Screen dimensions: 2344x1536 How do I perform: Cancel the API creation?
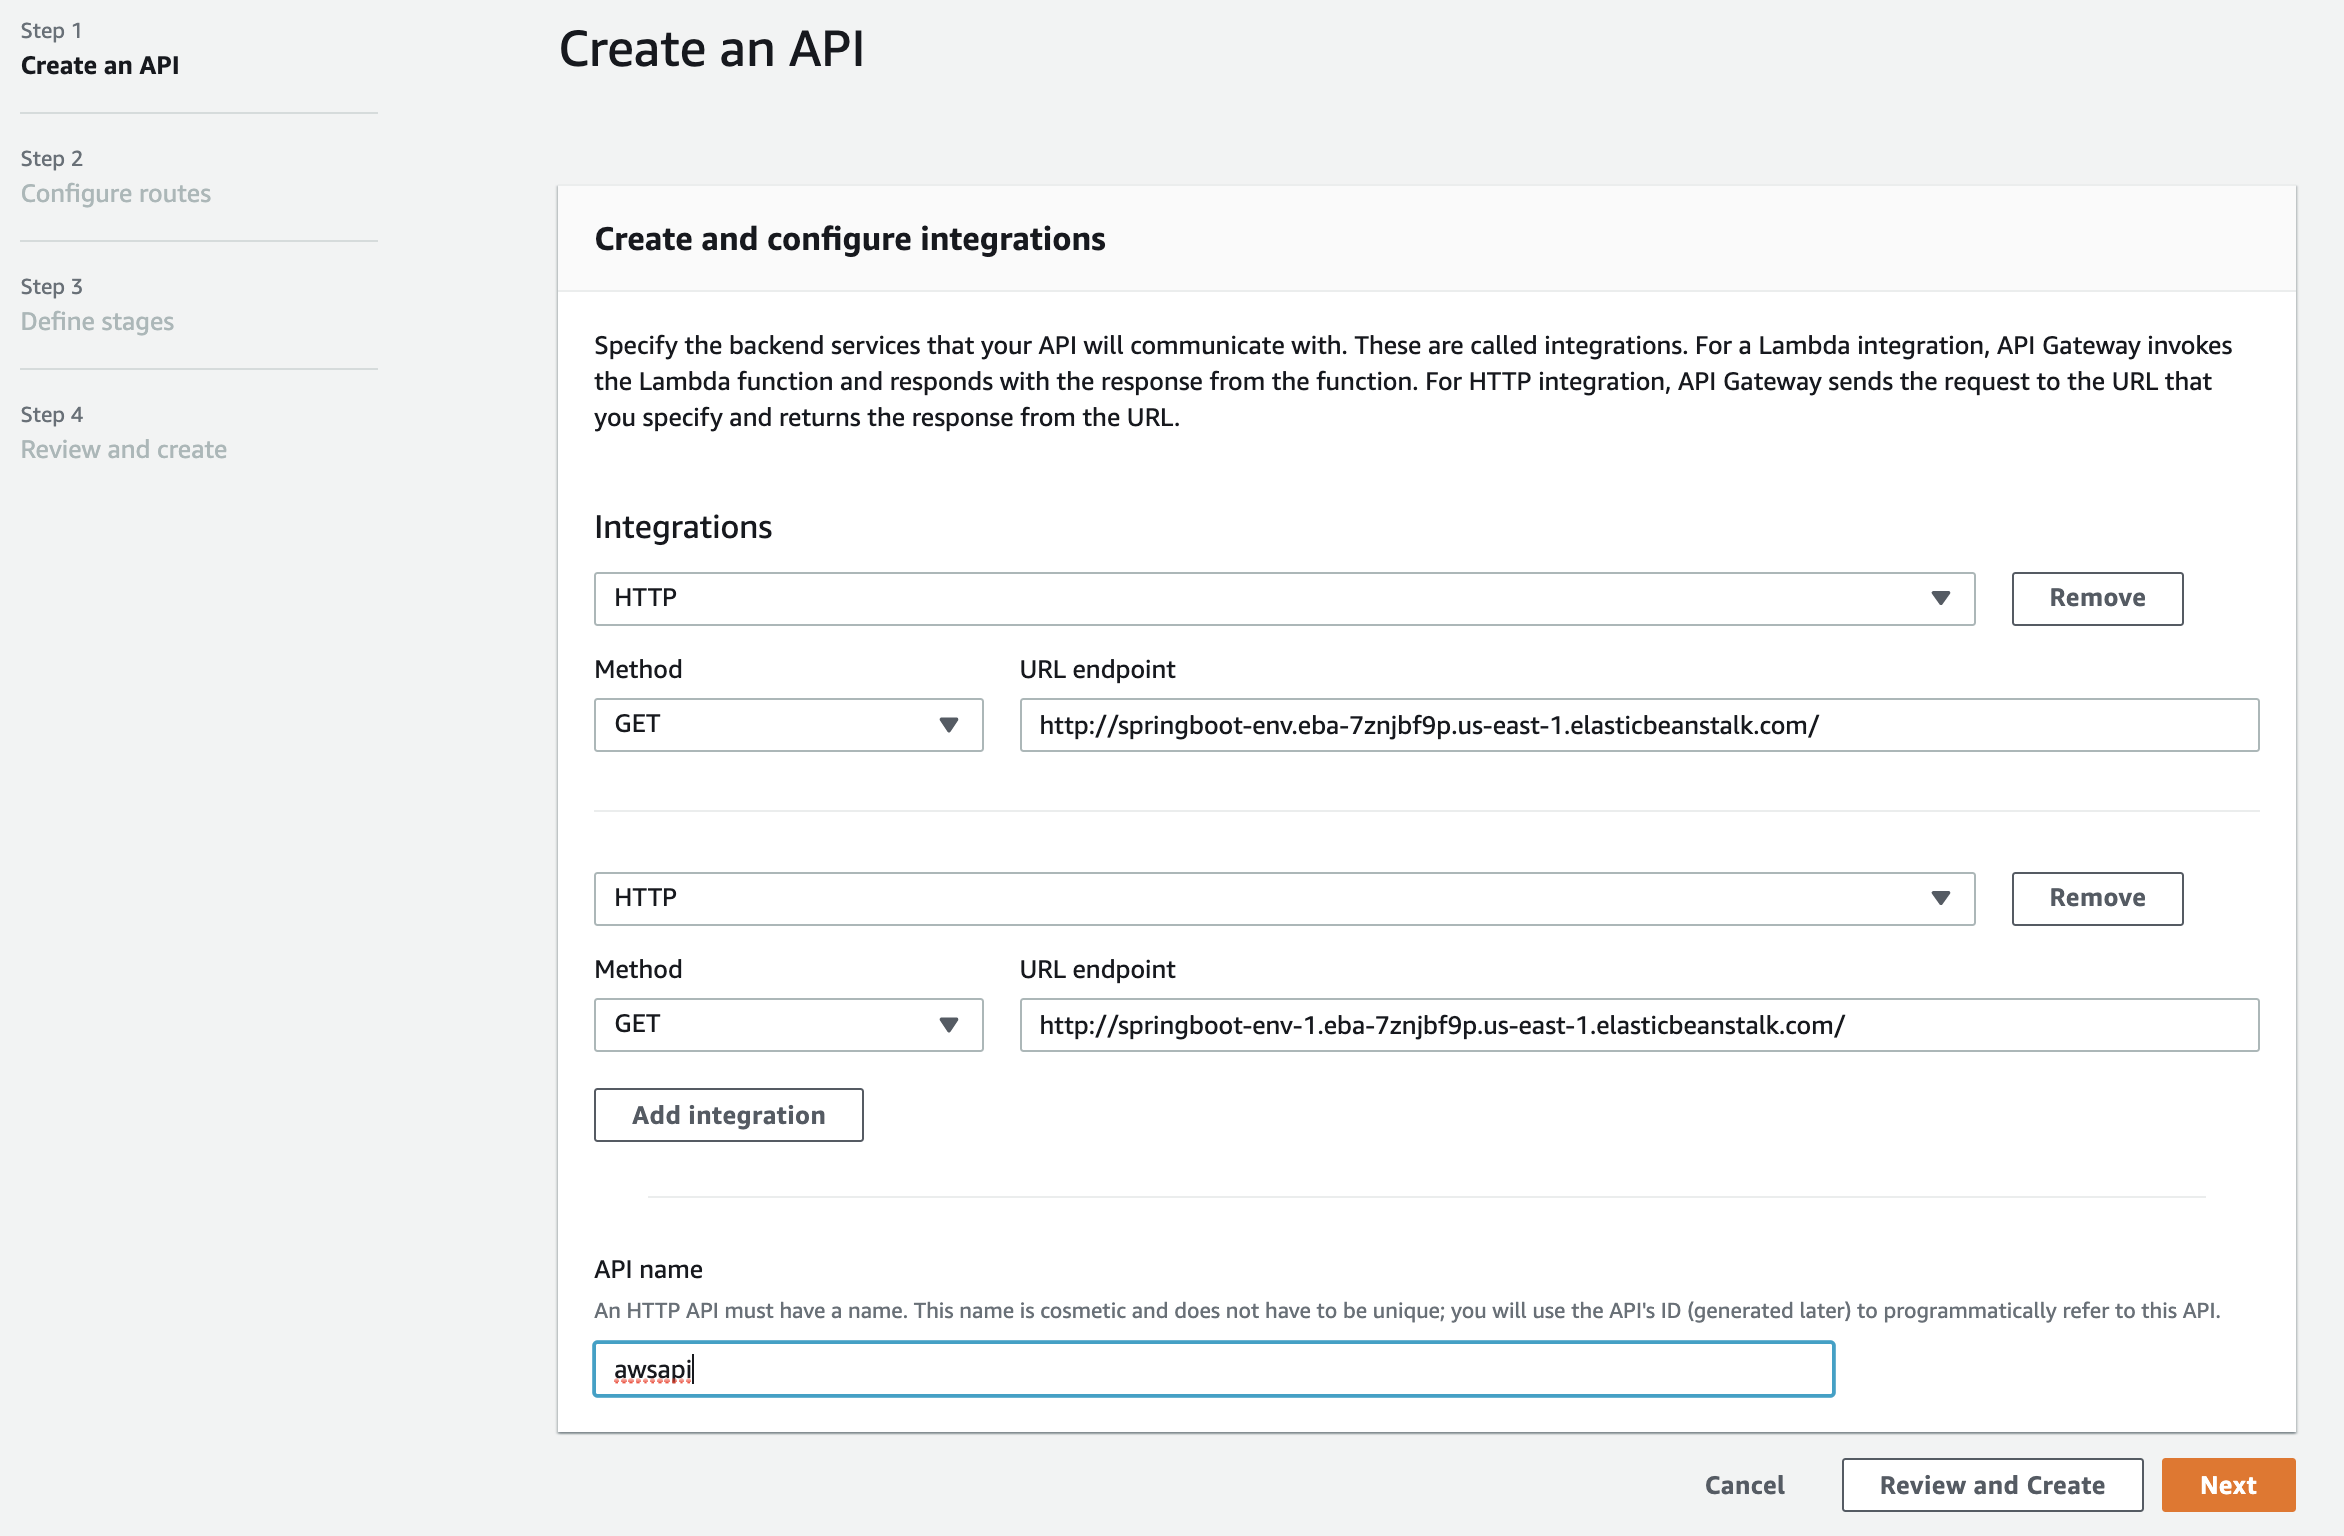(x=1744, y=1485)
